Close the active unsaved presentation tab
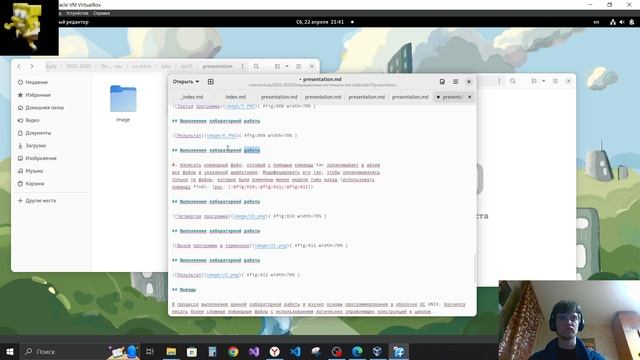The image size is (640, 360). click(x=469, y=97)
